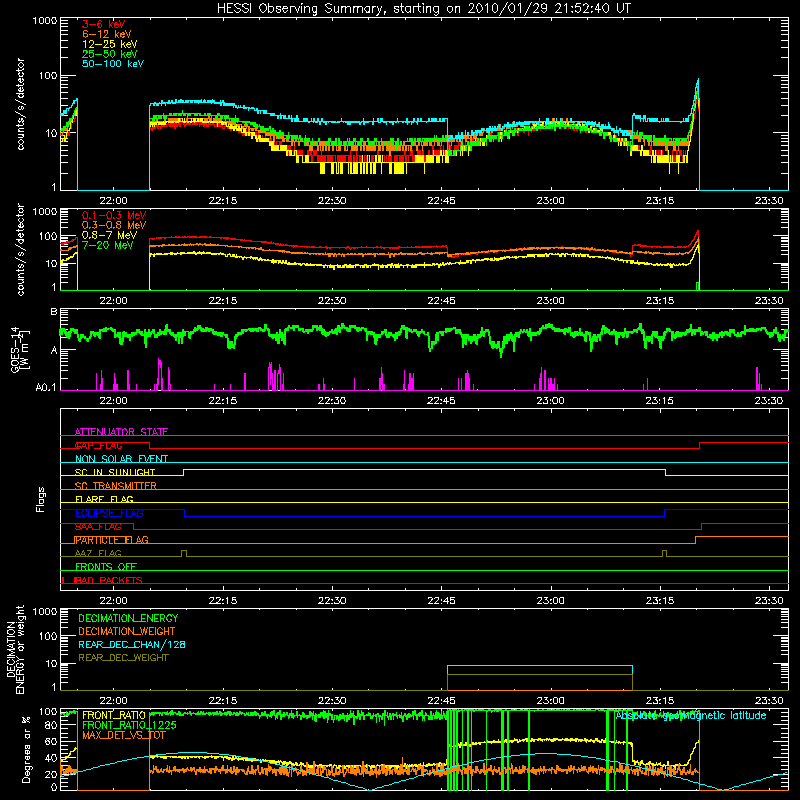Click the REAR_DEC_WEIGHT legend label

pyautogui.click(x=123, y=658)
